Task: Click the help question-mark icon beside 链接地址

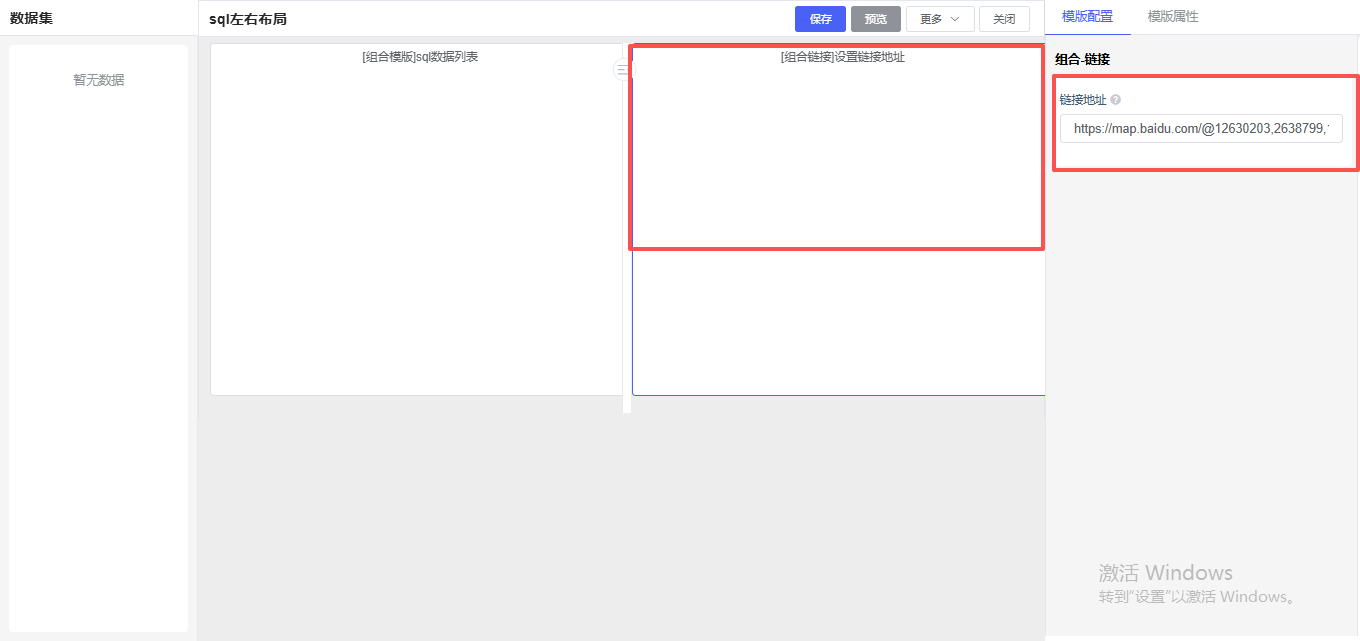Action: pyautogui.click(x=1115, y=99)
